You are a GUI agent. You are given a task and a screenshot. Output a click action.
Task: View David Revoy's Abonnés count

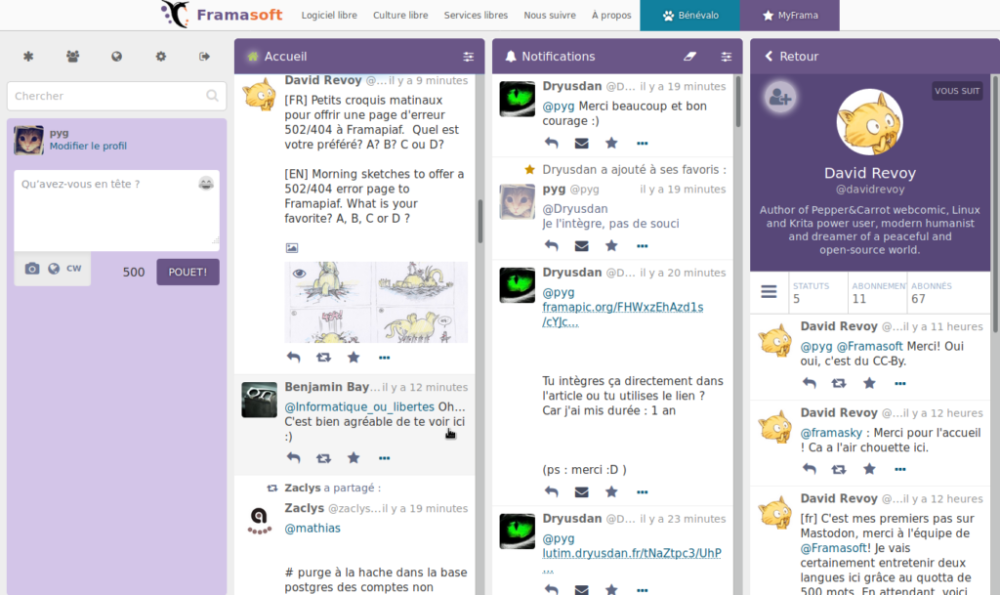click(931, 293)
